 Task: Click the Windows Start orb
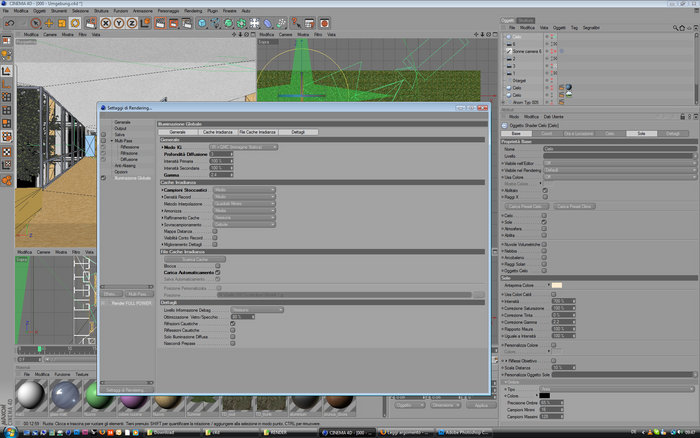click(x=10, y=432)
